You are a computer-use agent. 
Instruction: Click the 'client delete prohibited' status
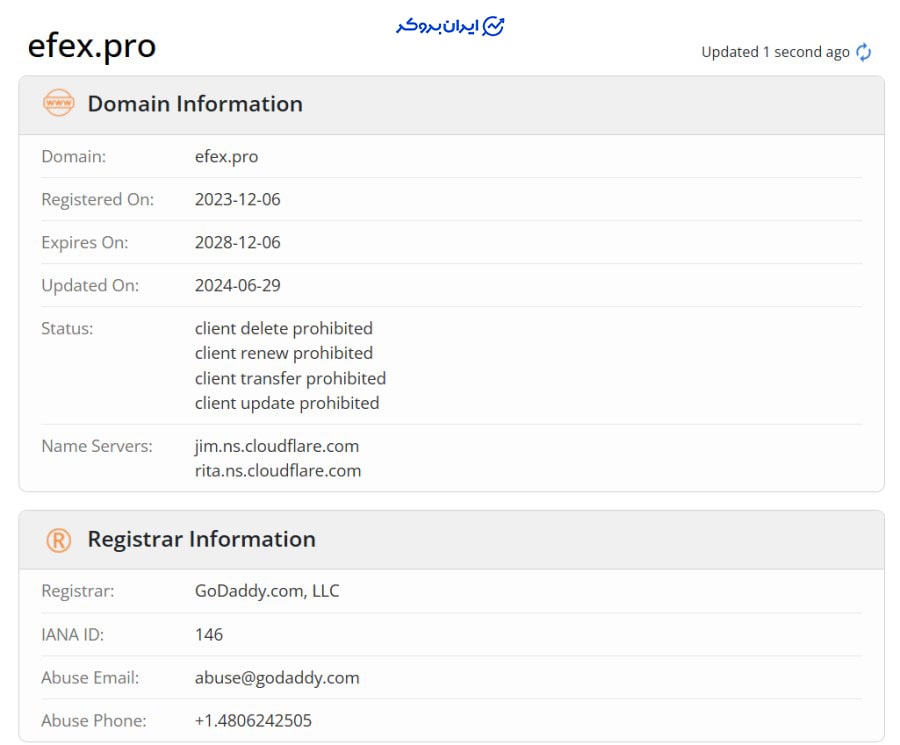point(283,328)
